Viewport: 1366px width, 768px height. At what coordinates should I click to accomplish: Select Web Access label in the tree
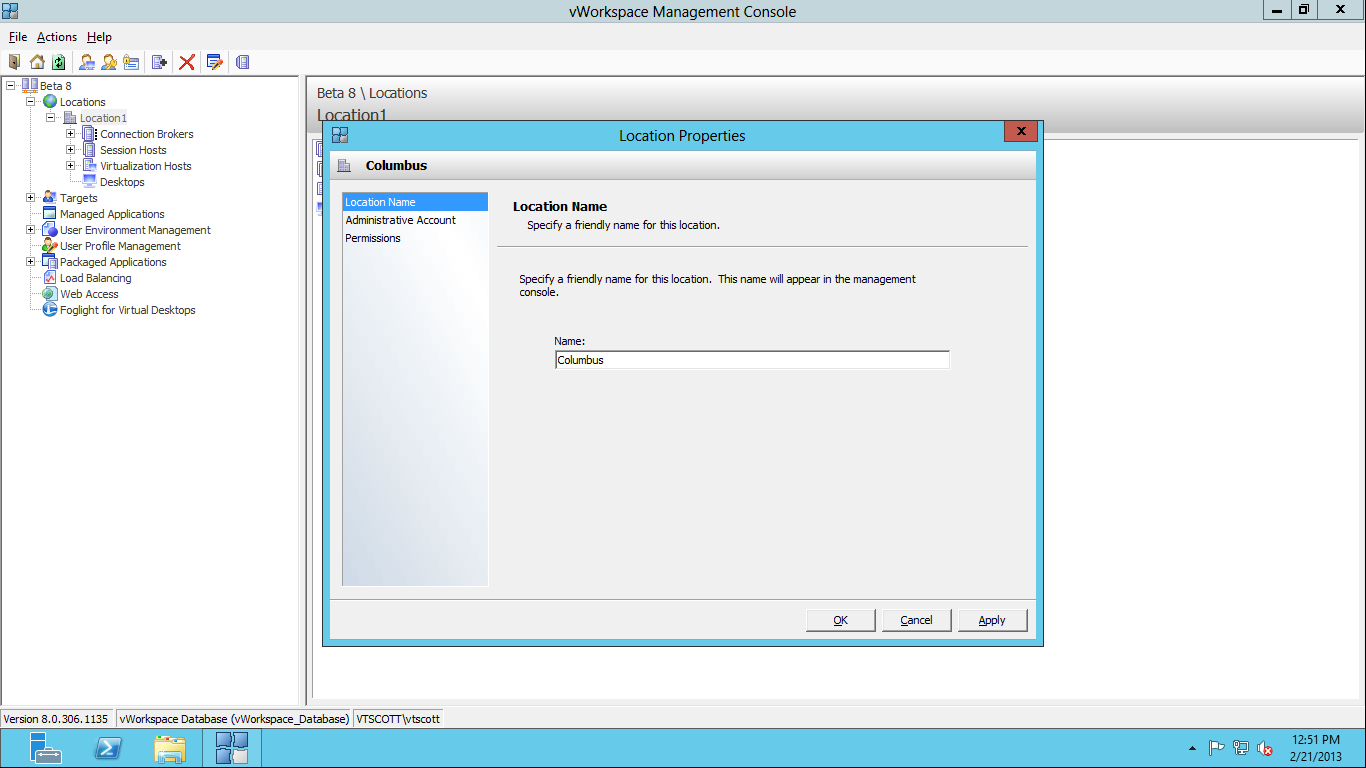[x=89, y=294]
